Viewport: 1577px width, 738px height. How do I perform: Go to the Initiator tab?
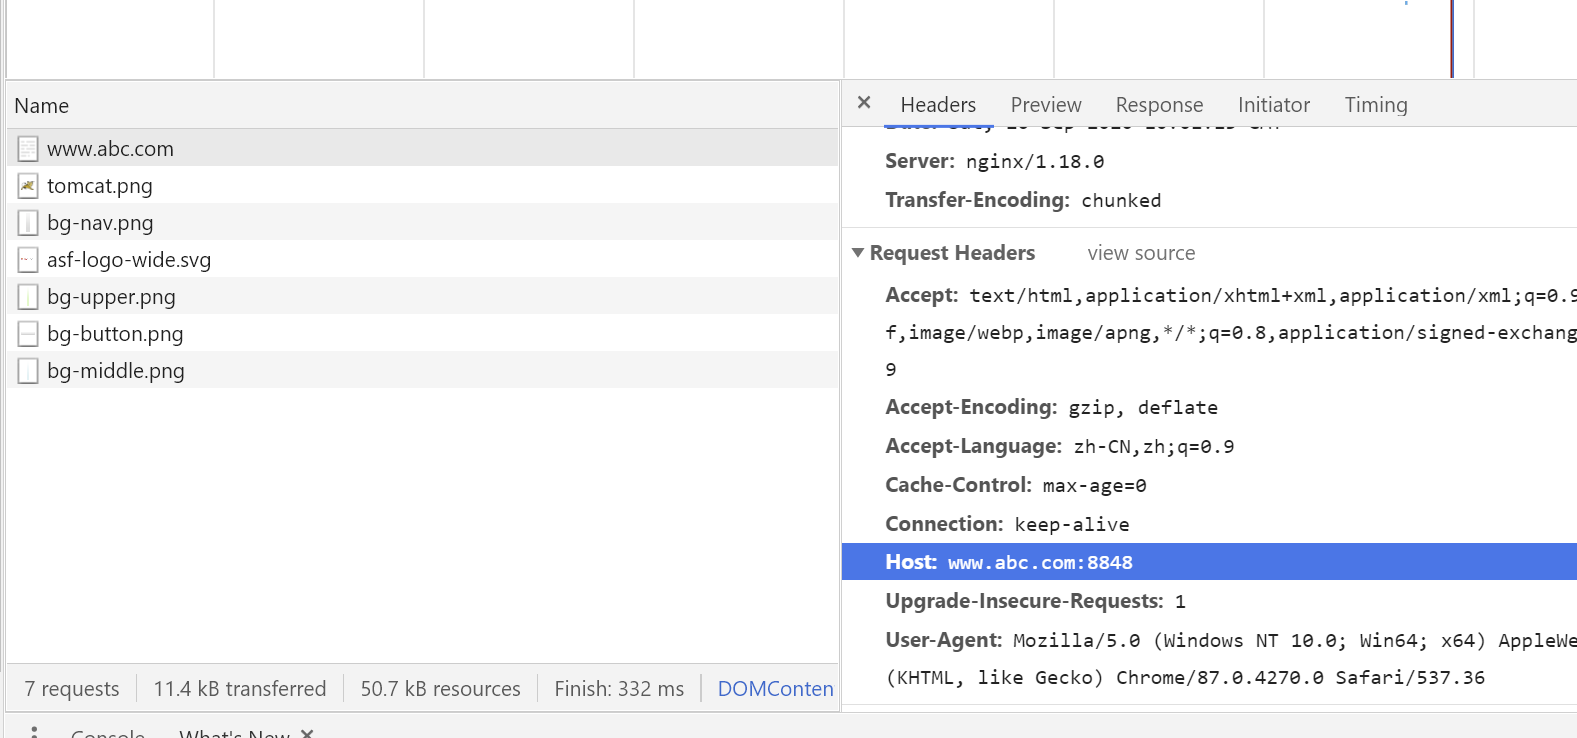(x=1273, y=105)
